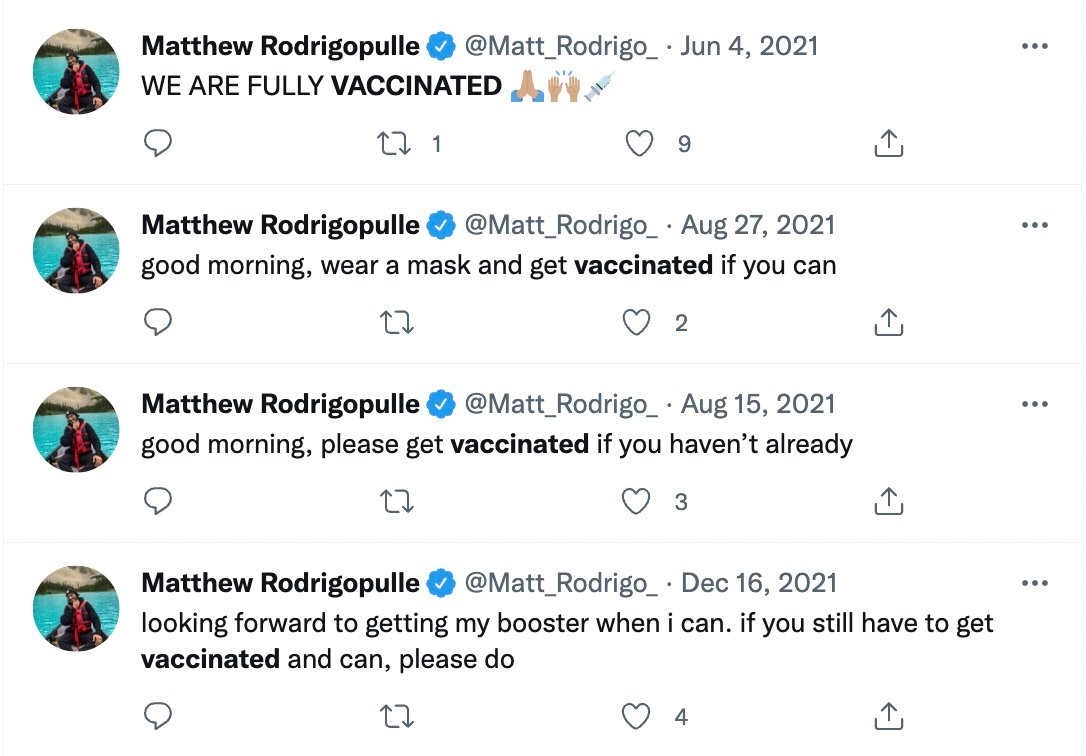Click the @Matt_Rodrigo_ handle on Jun 4 tweet
This screenshot has height=756, width=1086.
[561, 46]
